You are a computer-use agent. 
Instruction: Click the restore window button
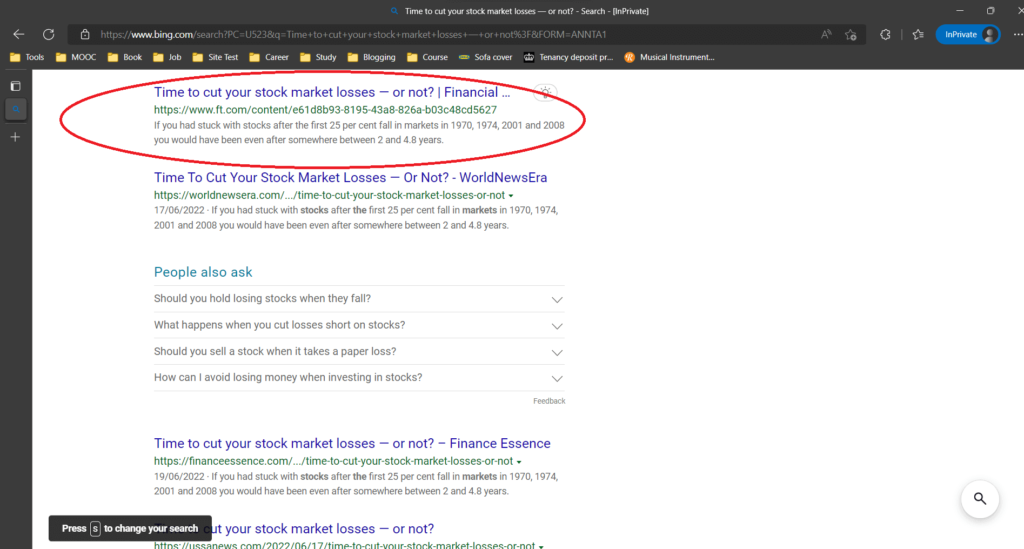coord(991,11)
